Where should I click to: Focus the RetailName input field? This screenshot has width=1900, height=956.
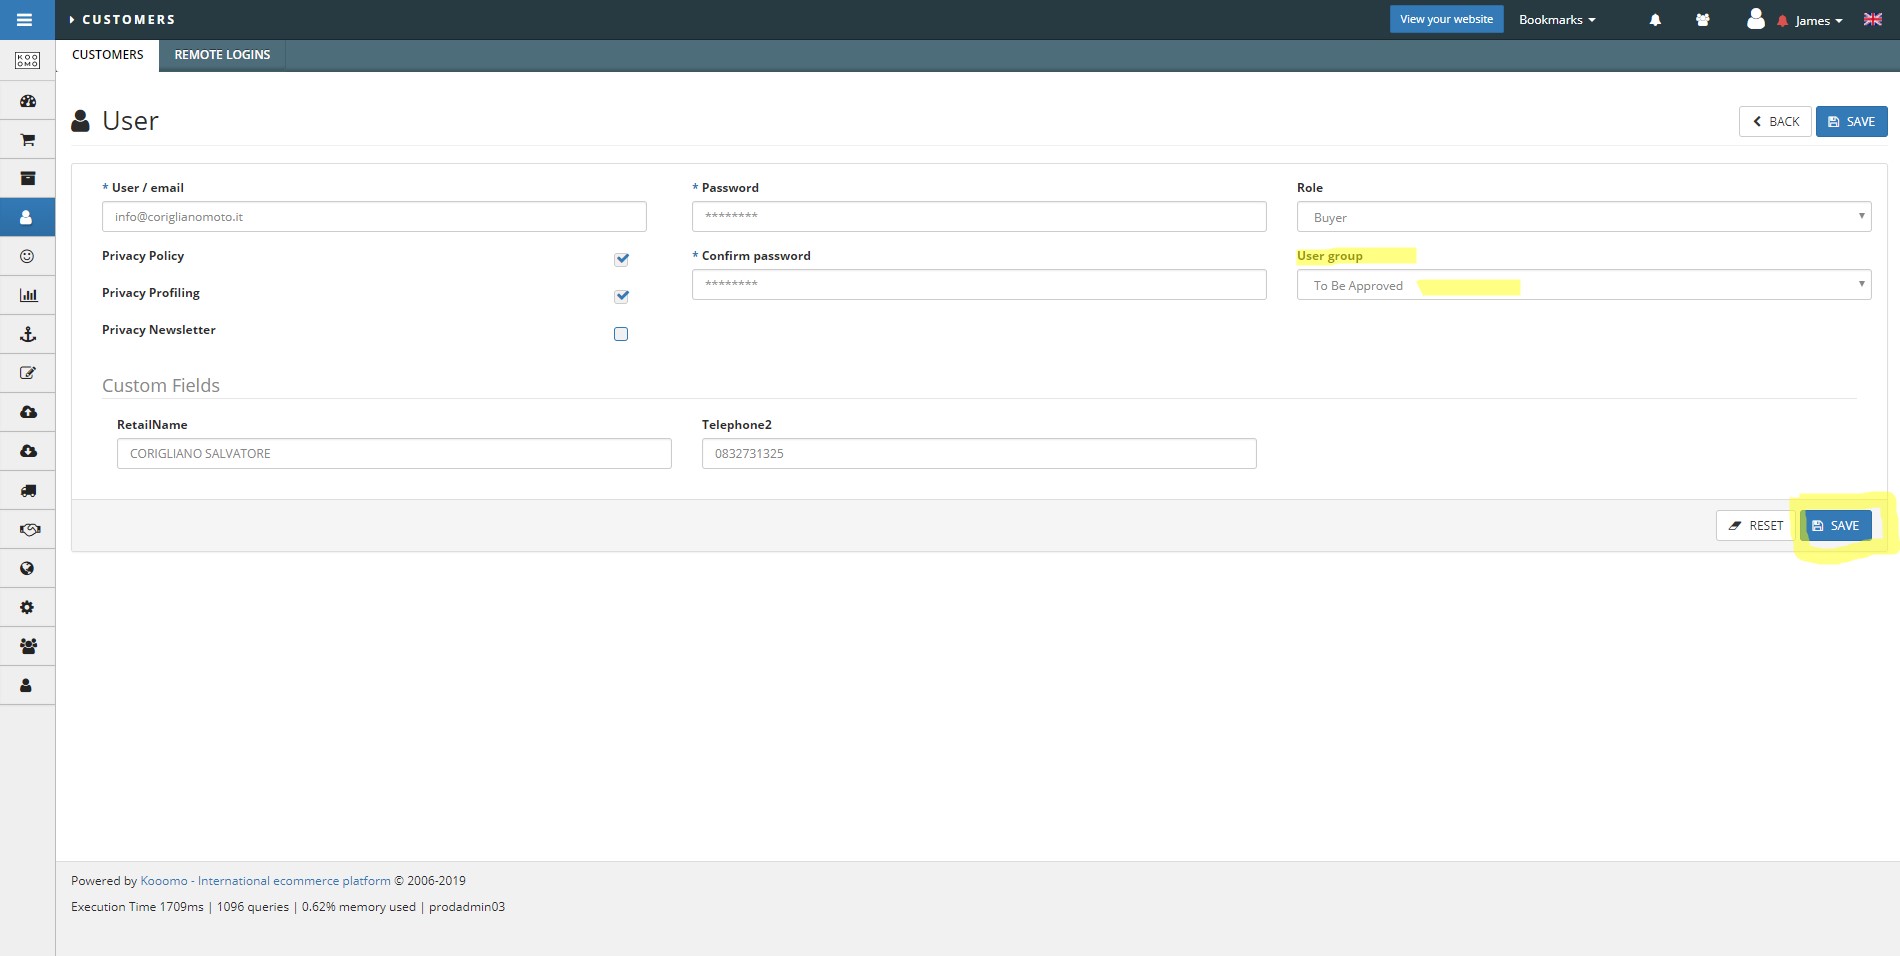click(x=394, y=453)
